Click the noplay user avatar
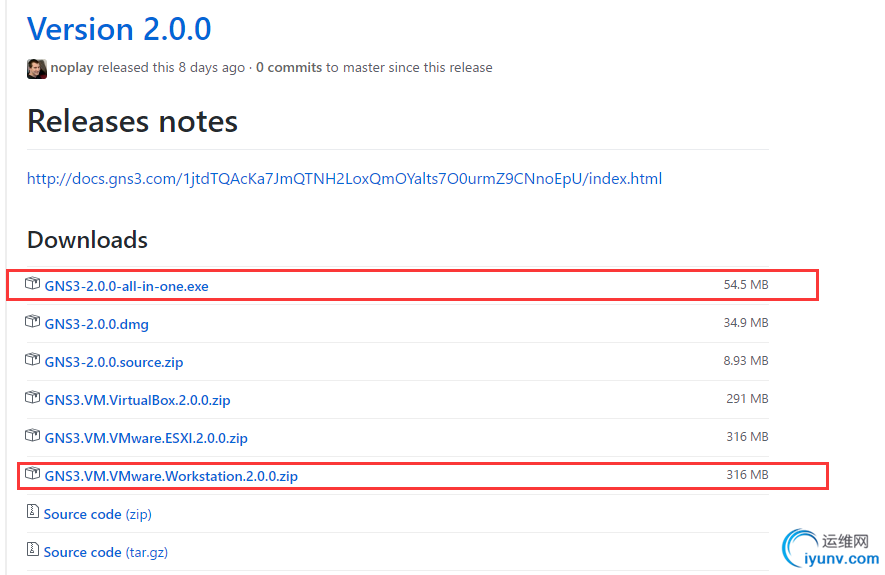The image size is (885, 575). tap(37, 68)
